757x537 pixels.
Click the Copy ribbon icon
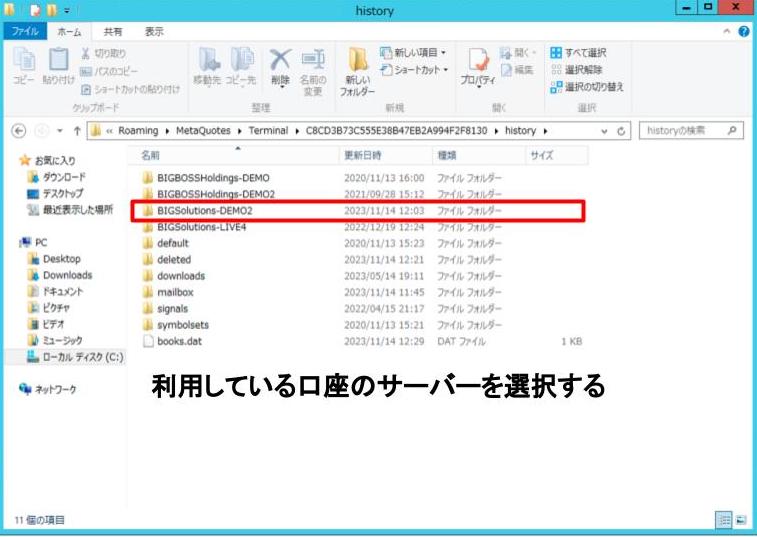[24, 66]
